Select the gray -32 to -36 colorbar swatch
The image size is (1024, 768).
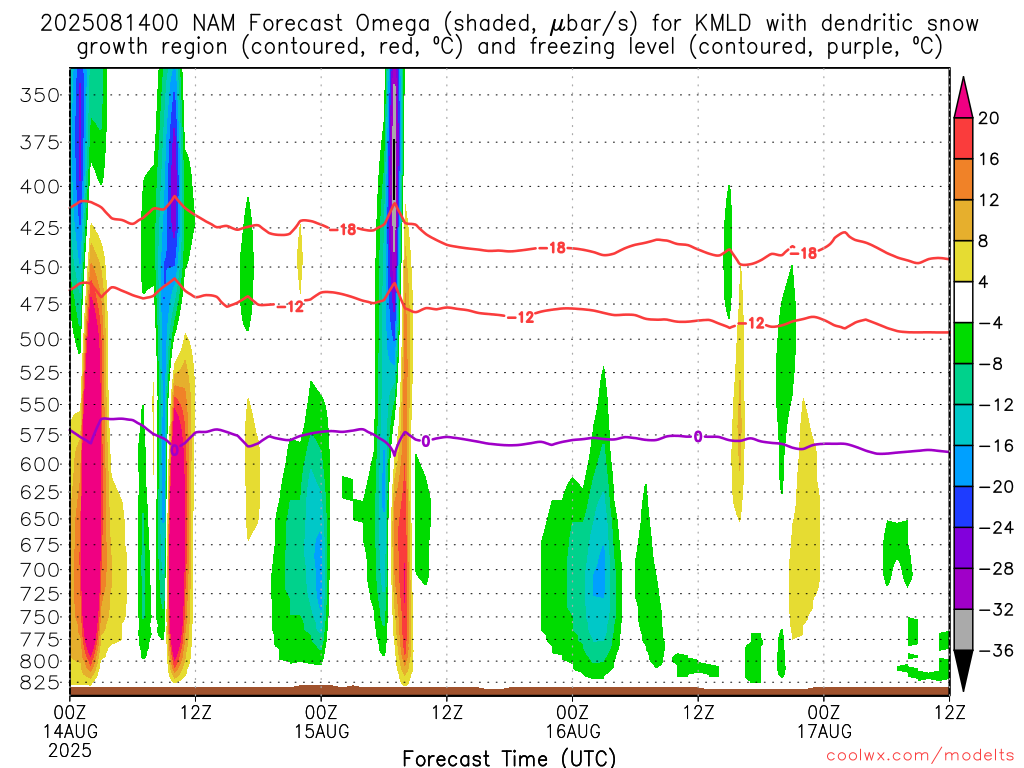click(x=963, y=630)
